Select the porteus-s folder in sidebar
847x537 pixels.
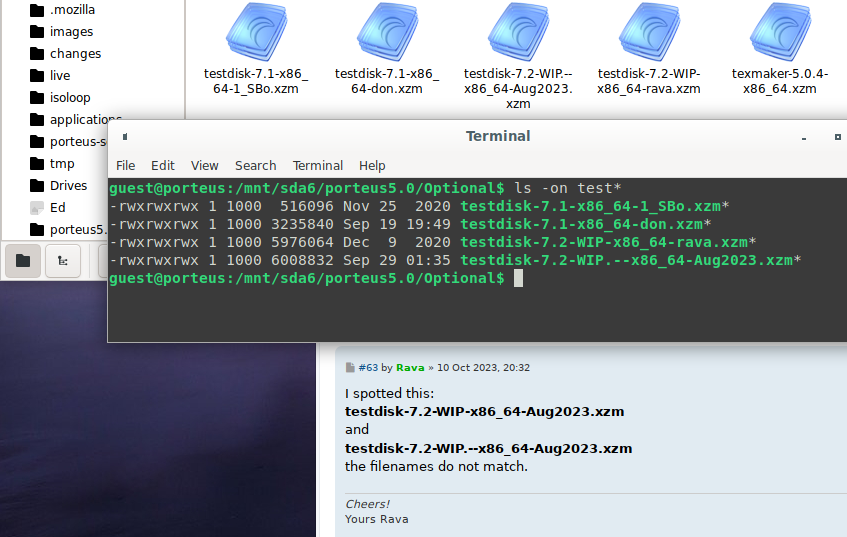68,142
